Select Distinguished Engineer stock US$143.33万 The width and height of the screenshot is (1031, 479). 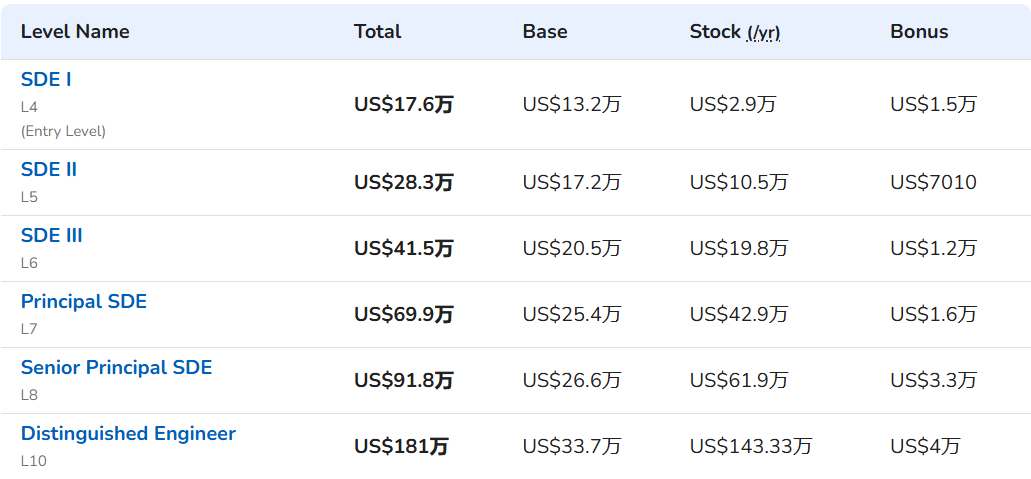pos(751,446)
